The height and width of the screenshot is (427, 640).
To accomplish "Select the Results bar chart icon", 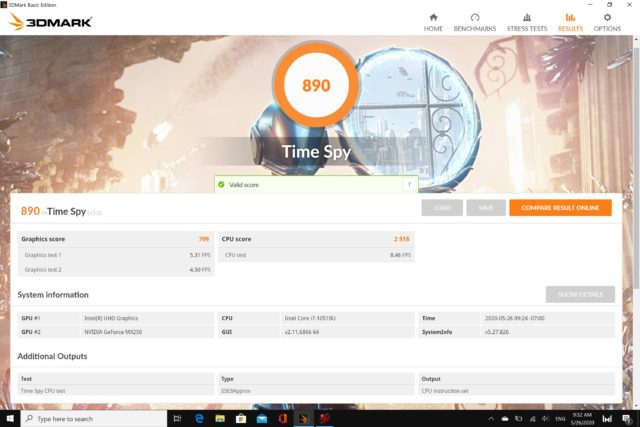I will click(570, 18).
